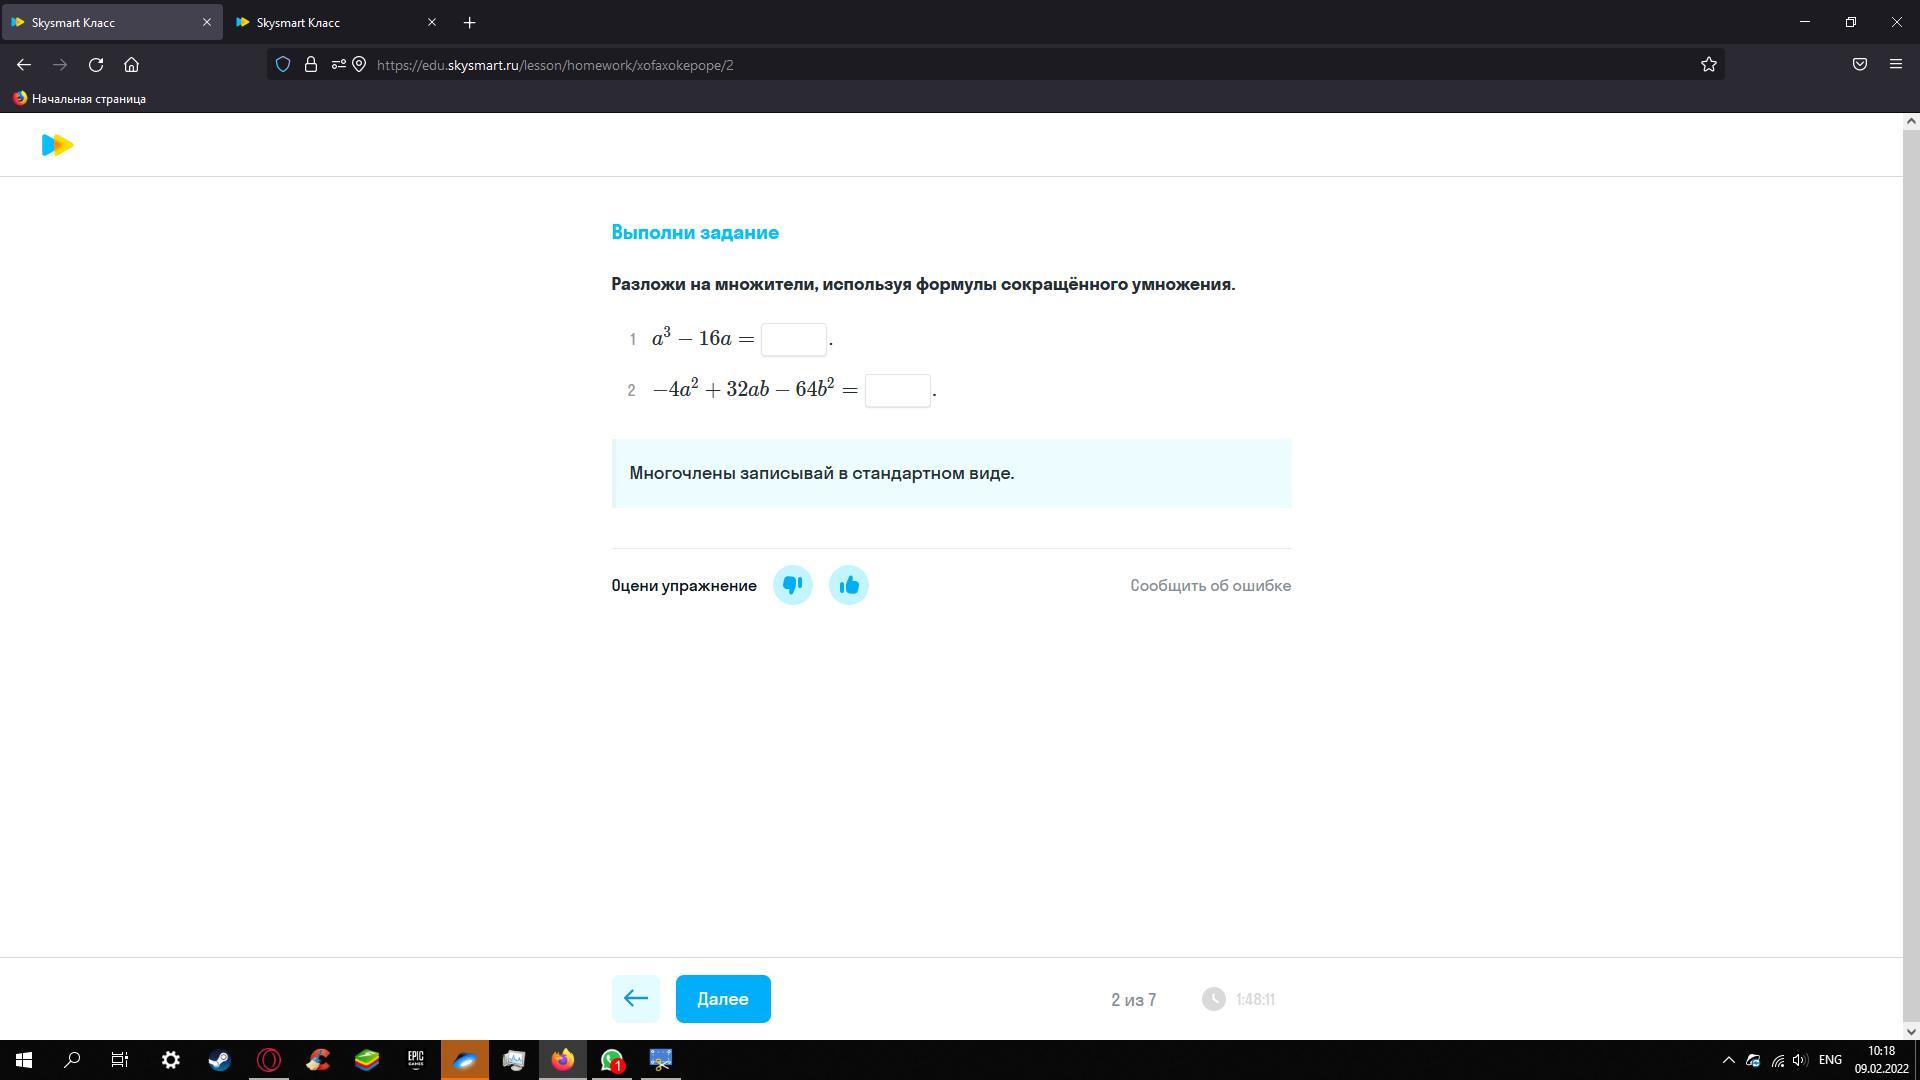Open Начальная страница bookmark

[79, 99]
